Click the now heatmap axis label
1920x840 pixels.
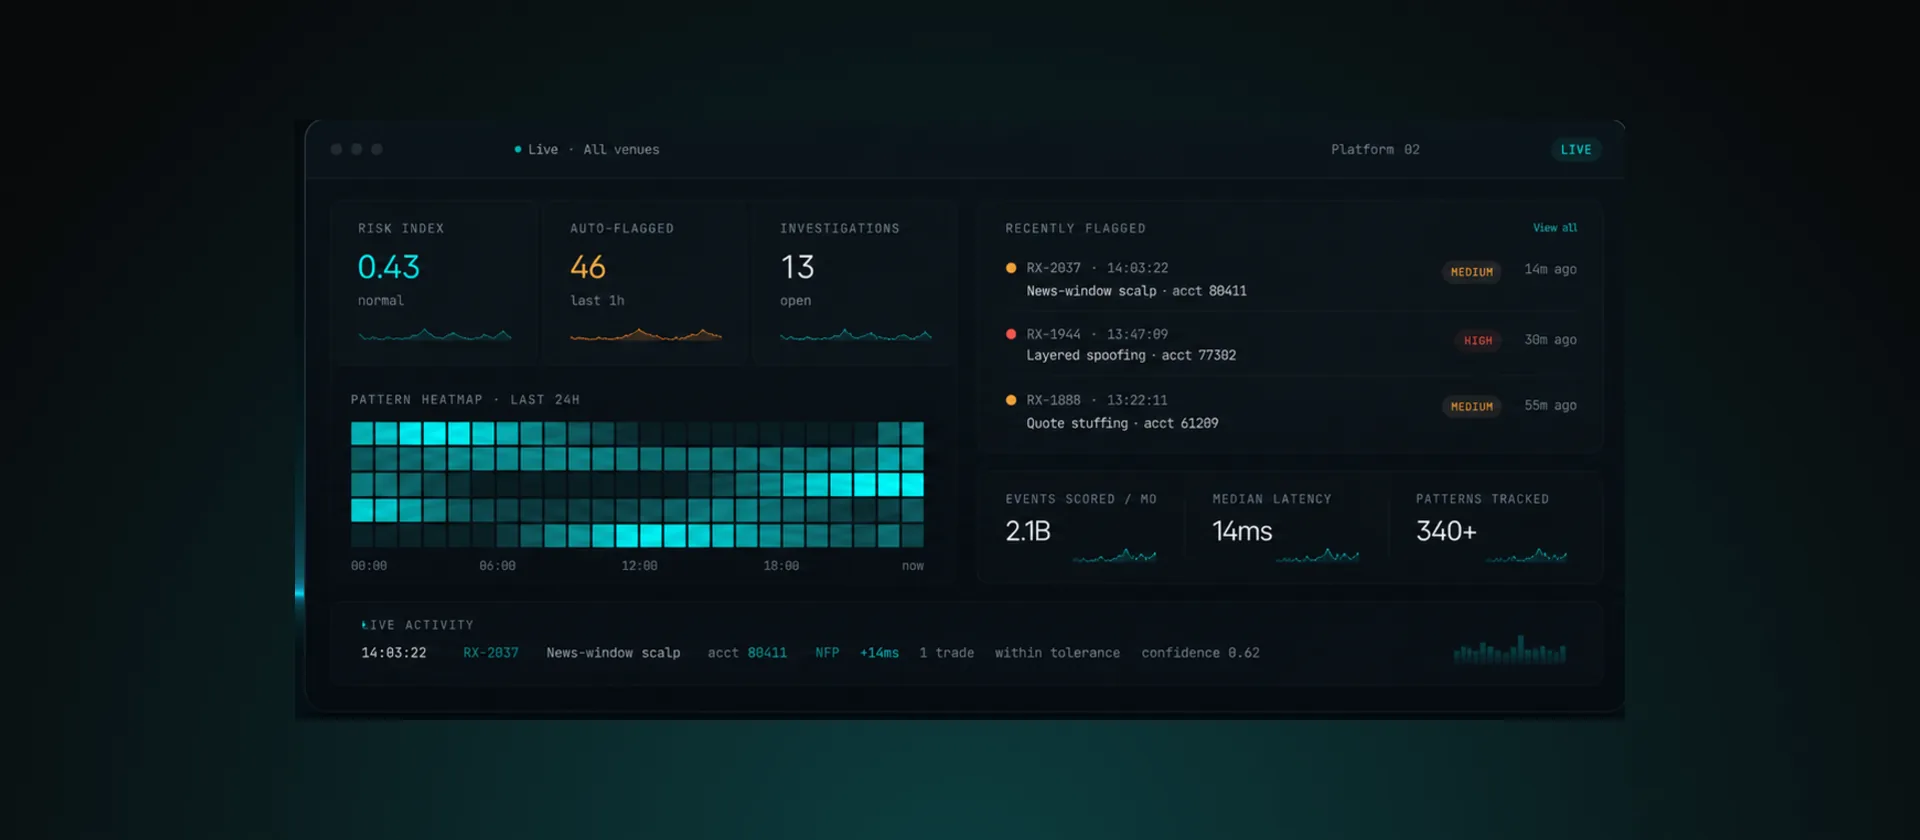913,566
